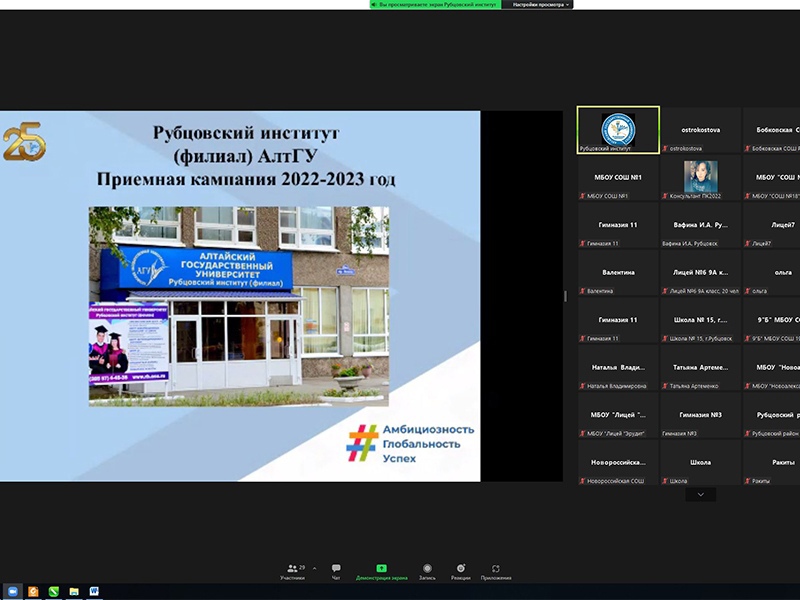Screen dimensions: 800x600
Task: Select the Консультант ПК2022 photo tile
Action: tap(701, 178)
